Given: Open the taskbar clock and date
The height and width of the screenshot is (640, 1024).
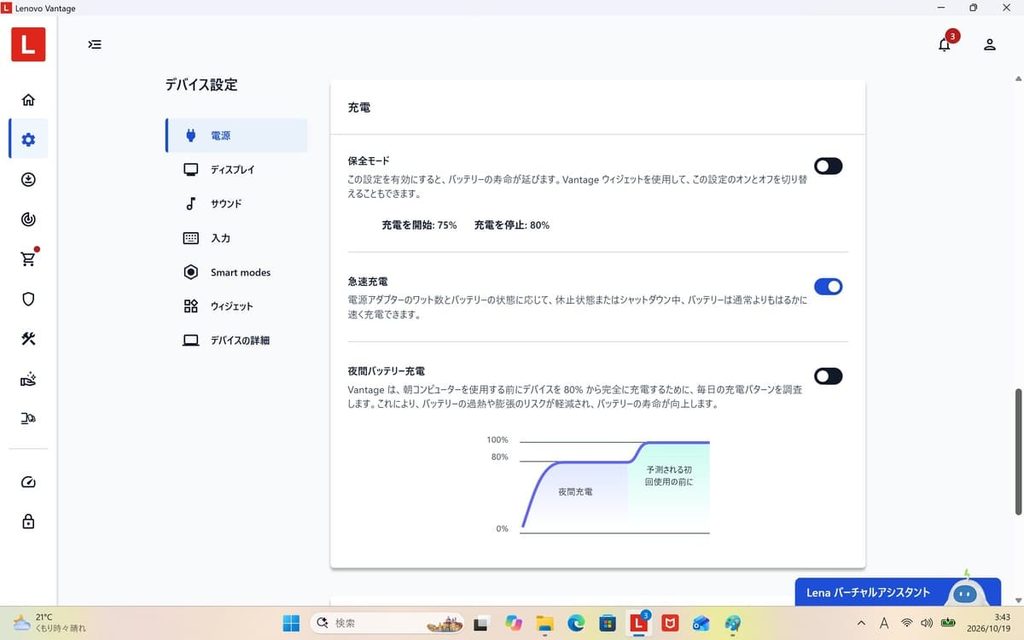Looking at the screenshot, I should click(988, 623).
